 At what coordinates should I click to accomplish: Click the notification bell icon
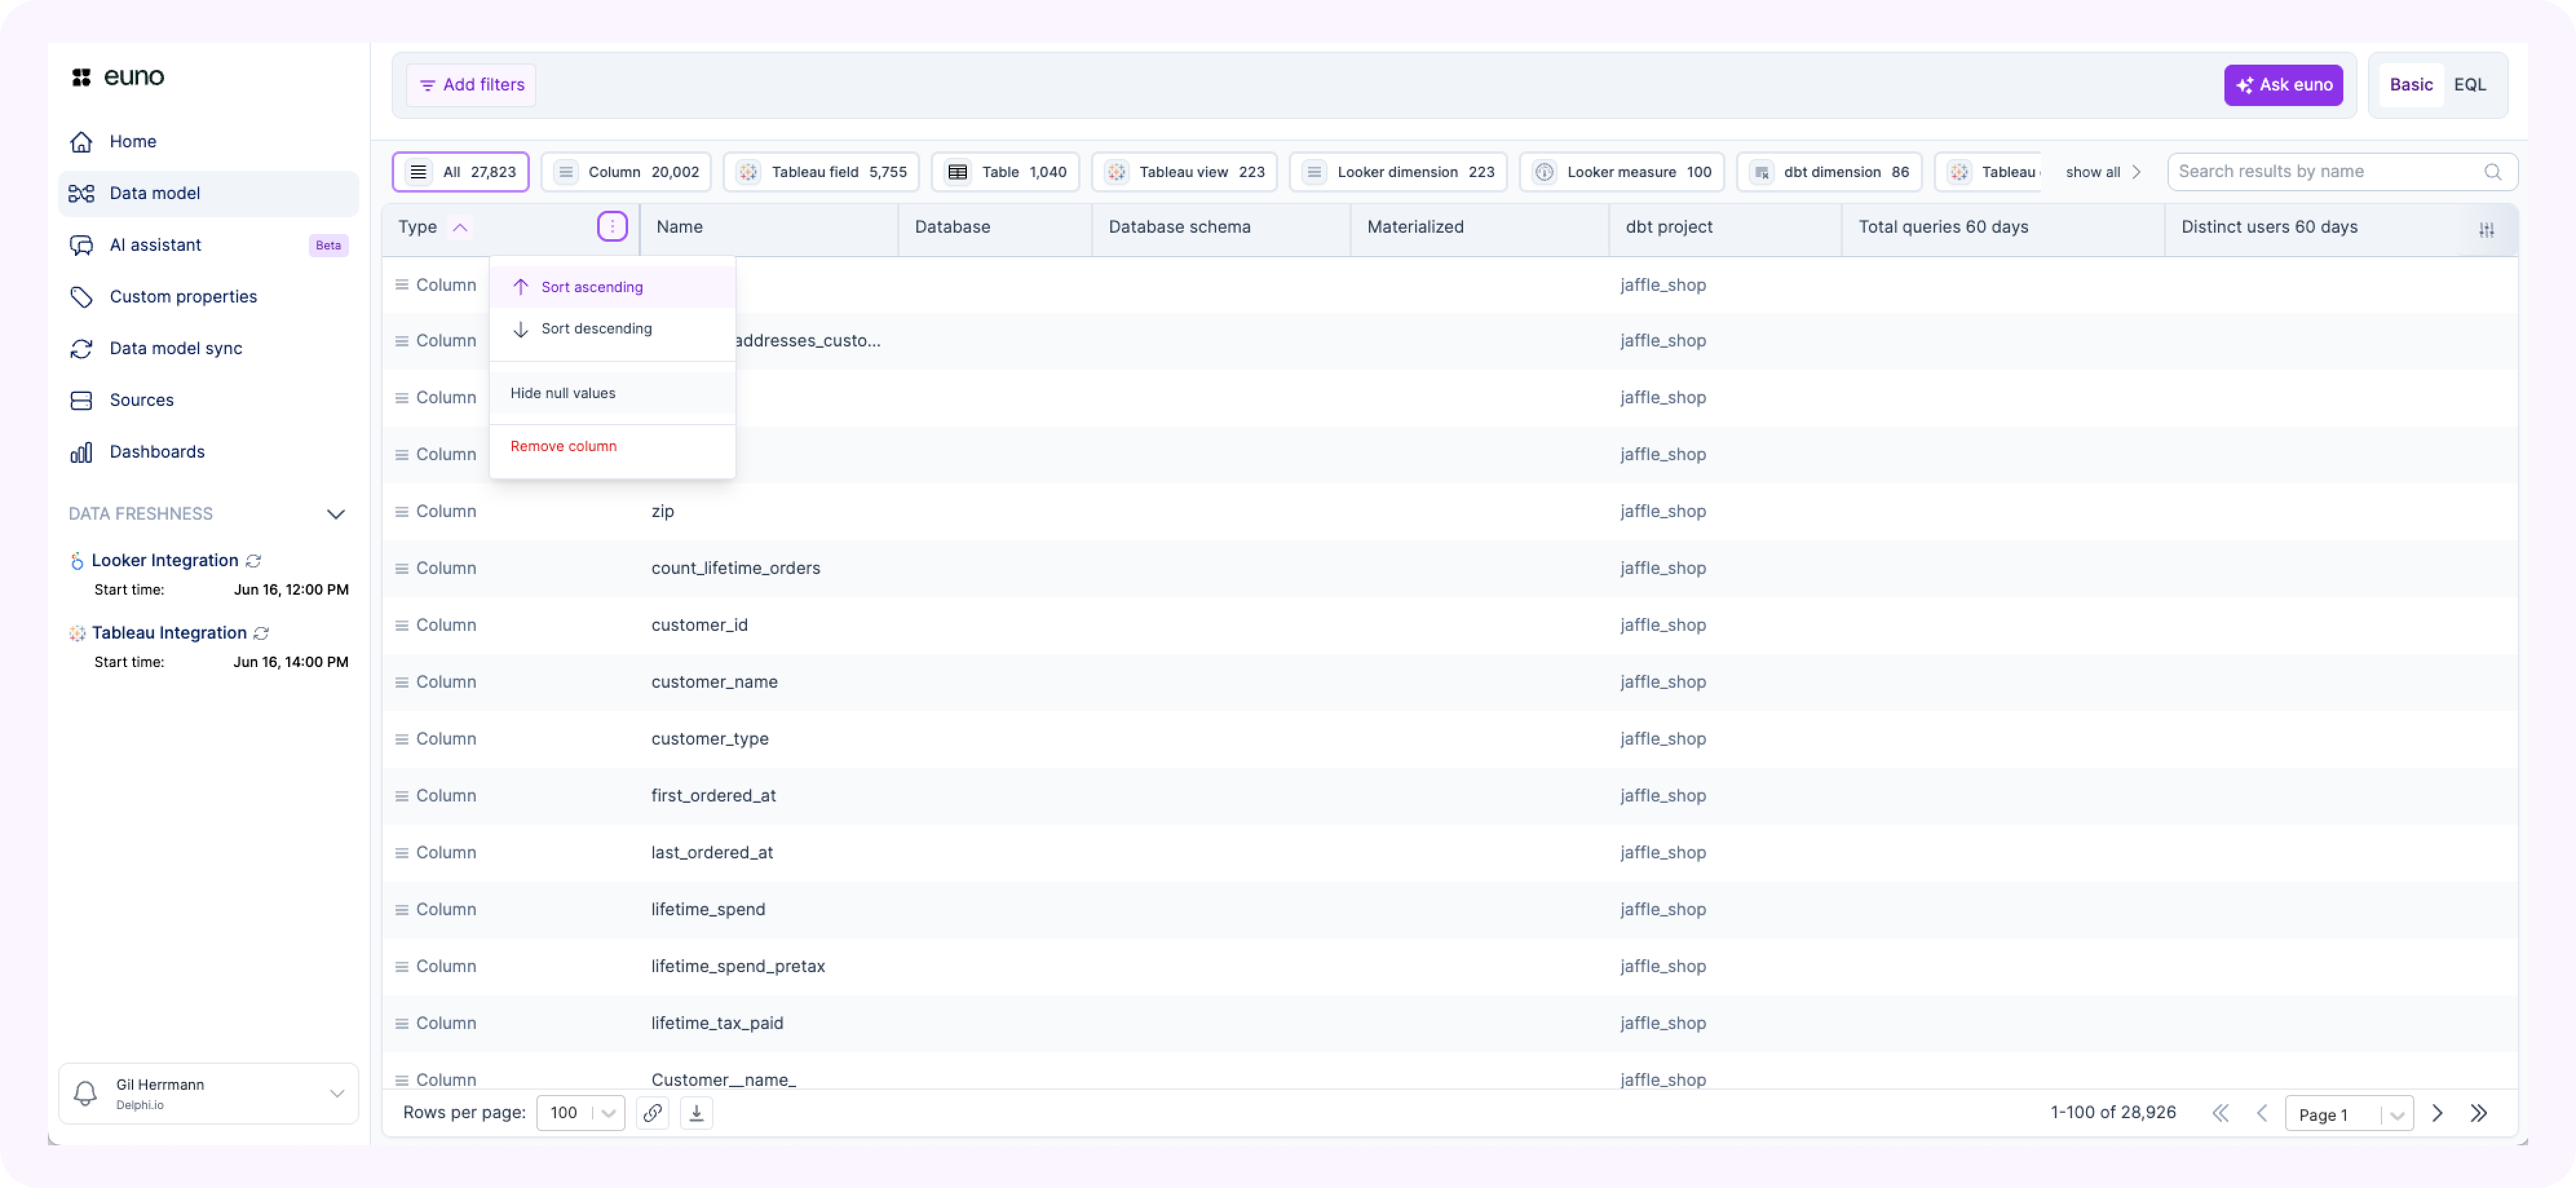(86, 1093)
